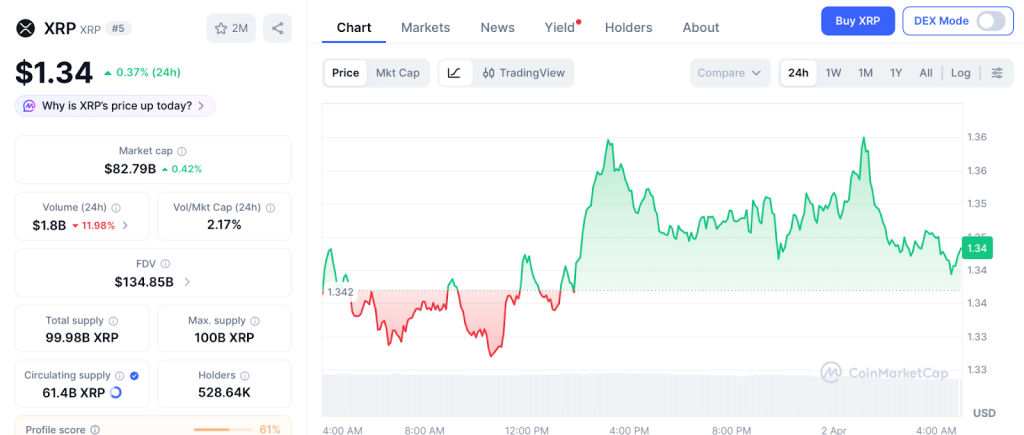Open the Compare dropdown
This screenshot has height=435, width=1024.
(x=730, y=73)
